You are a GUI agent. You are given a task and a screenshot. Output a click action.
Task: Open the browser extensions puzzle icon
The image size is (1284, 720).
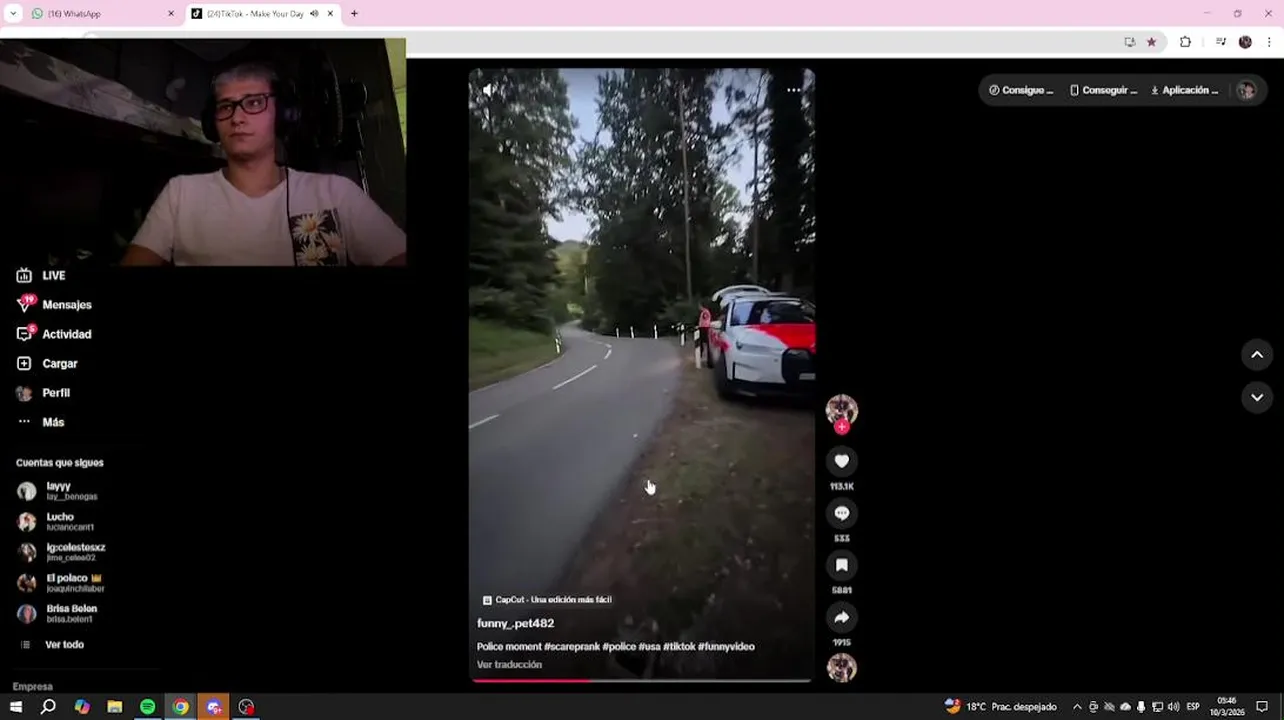point(1186,42)
